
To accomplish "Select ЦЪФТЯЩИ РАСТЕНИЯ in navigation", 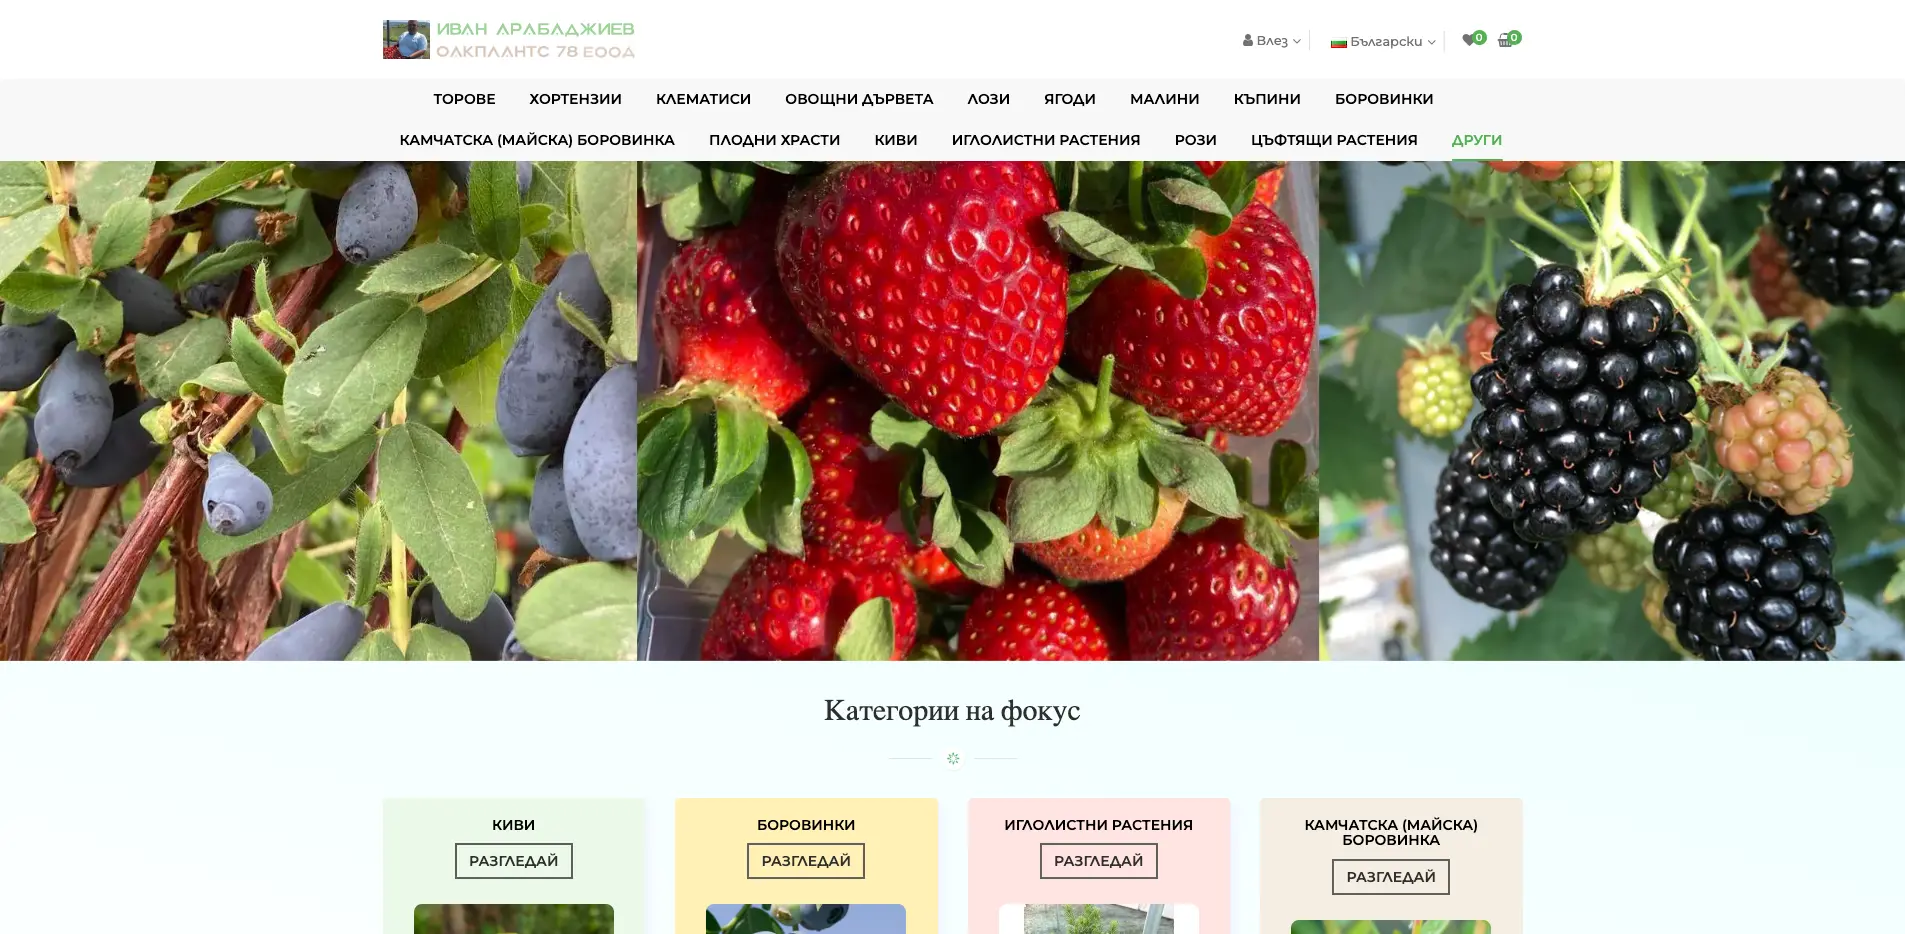I will [1334, 140].
